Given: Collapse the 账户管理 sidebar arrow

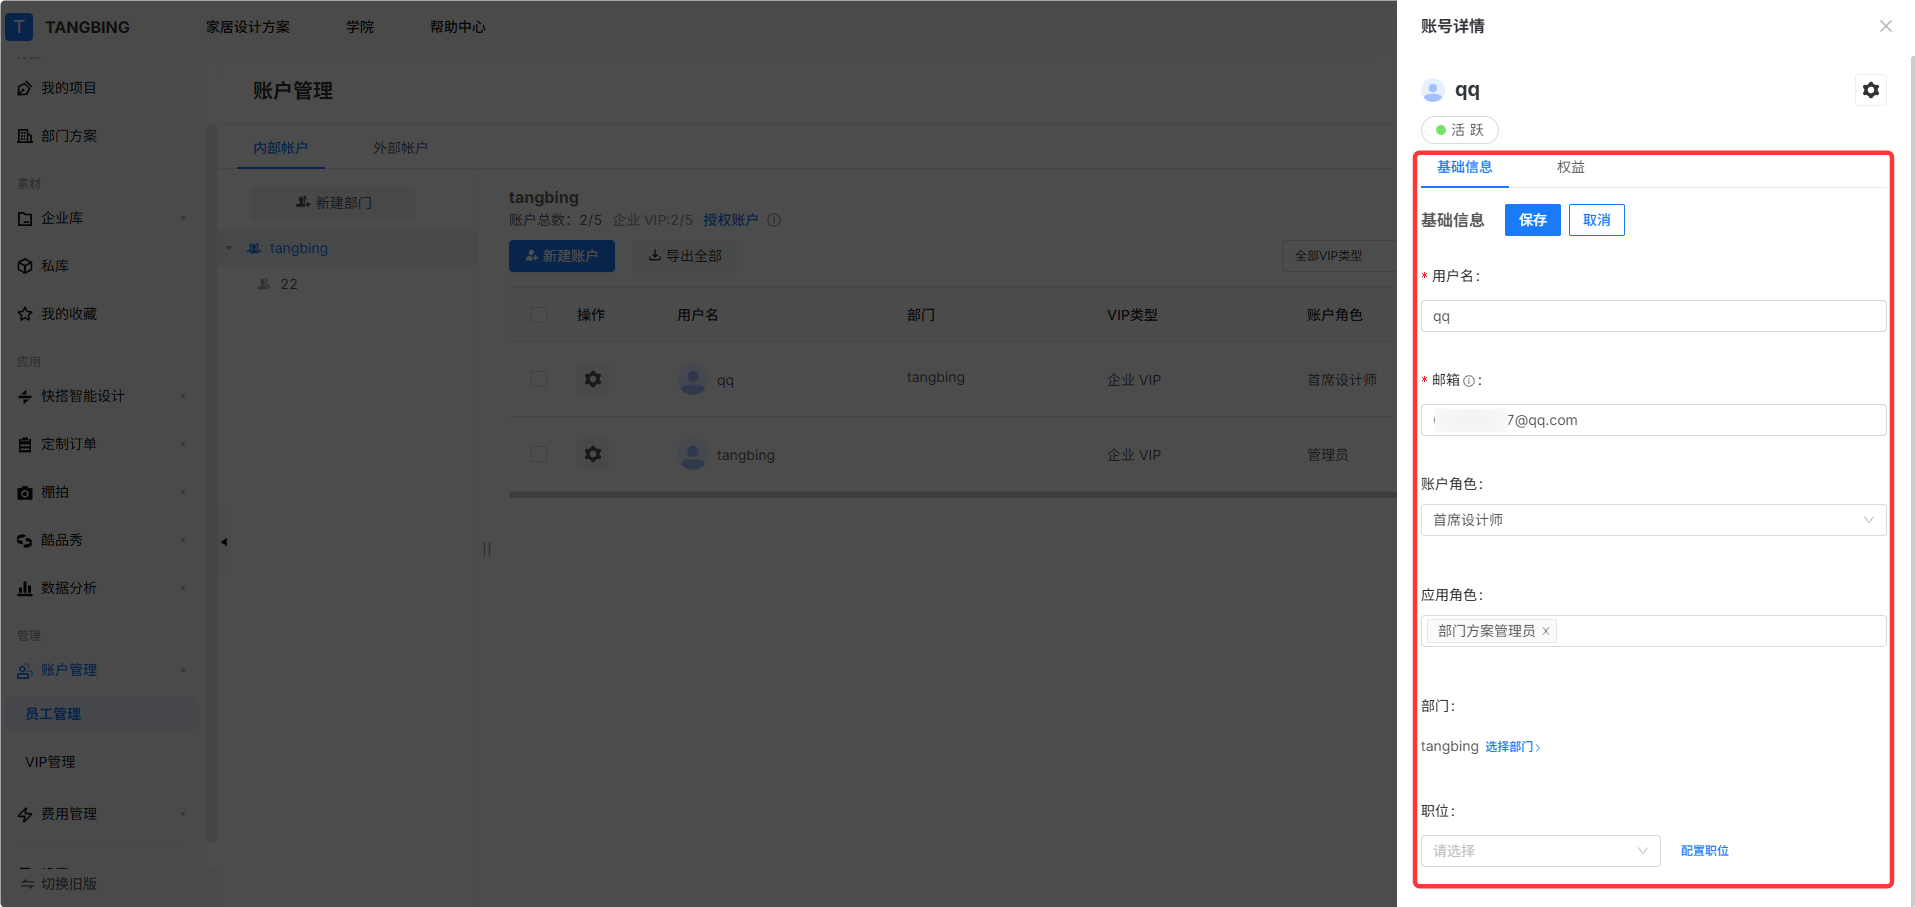Looking at the screenshot, I should pyautogui.click(x=183, y=670).
